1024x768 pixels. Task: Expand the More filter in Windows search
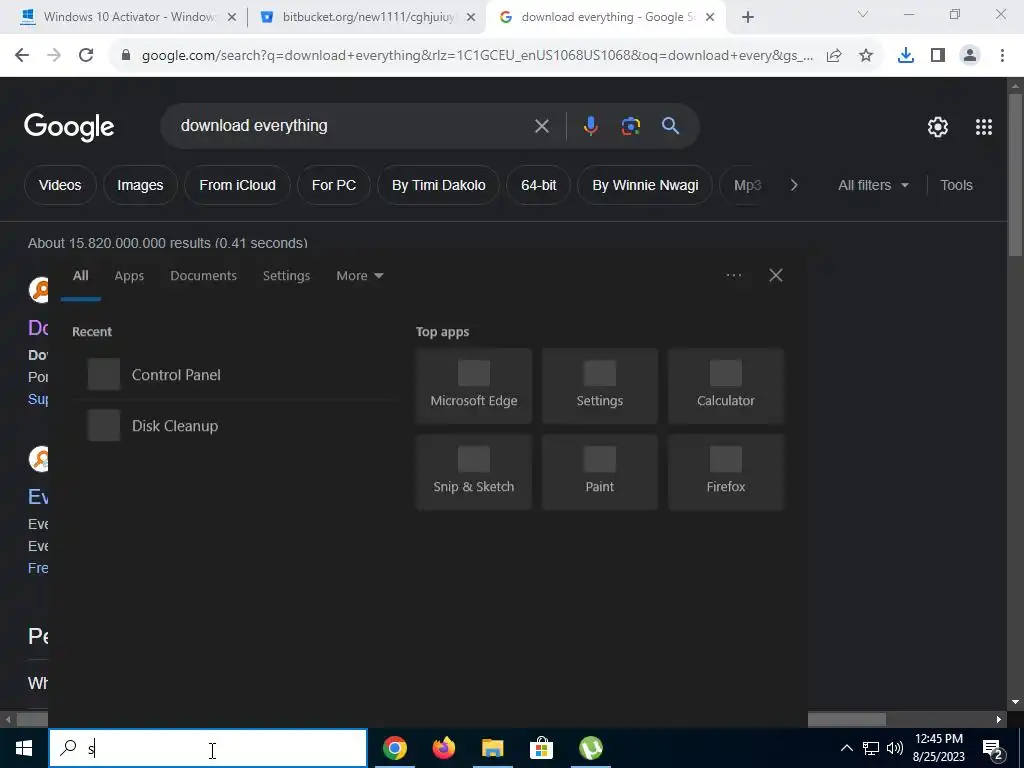coord(359,276)
